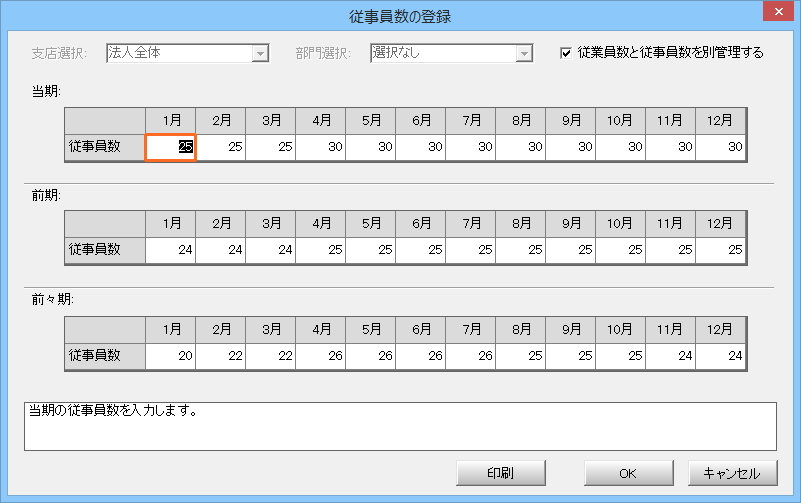Confirm with the OK button

[628, 473]
